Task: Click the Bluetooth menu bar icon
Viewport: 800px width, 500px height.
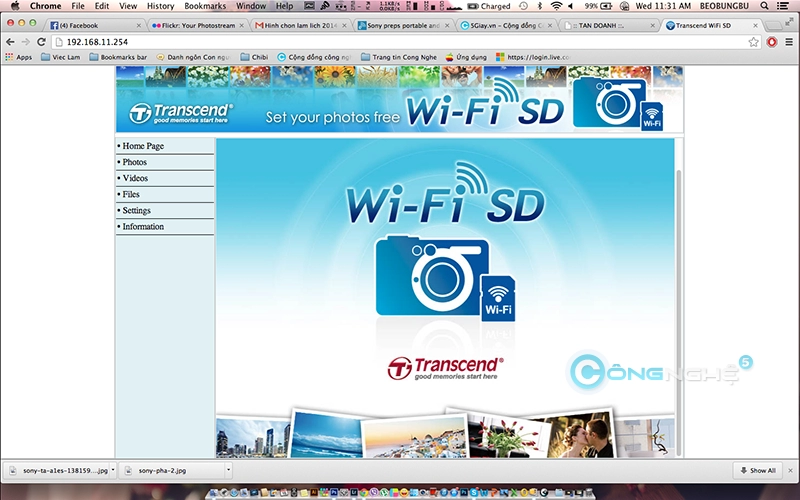Action: point(540,6)
